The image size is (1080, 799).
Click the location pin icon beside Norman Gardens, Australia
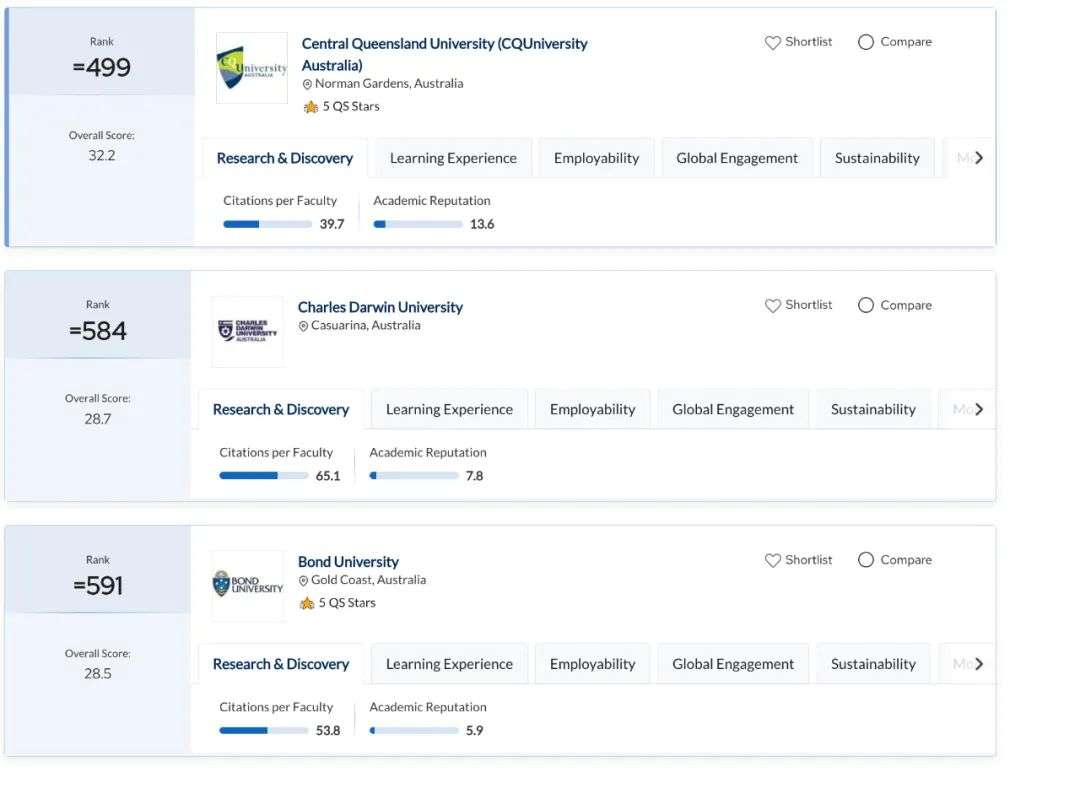307,84
